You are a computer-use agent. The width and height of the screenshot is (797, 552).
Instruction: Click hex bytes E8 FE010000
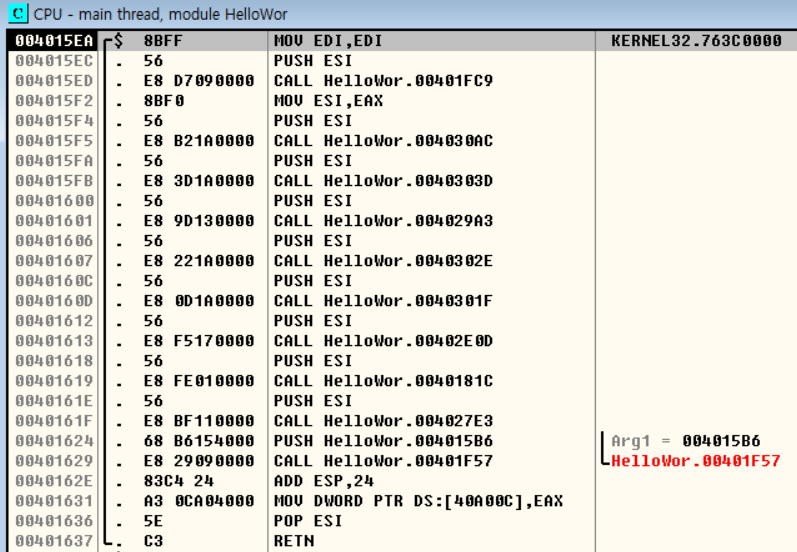(199, 381)
